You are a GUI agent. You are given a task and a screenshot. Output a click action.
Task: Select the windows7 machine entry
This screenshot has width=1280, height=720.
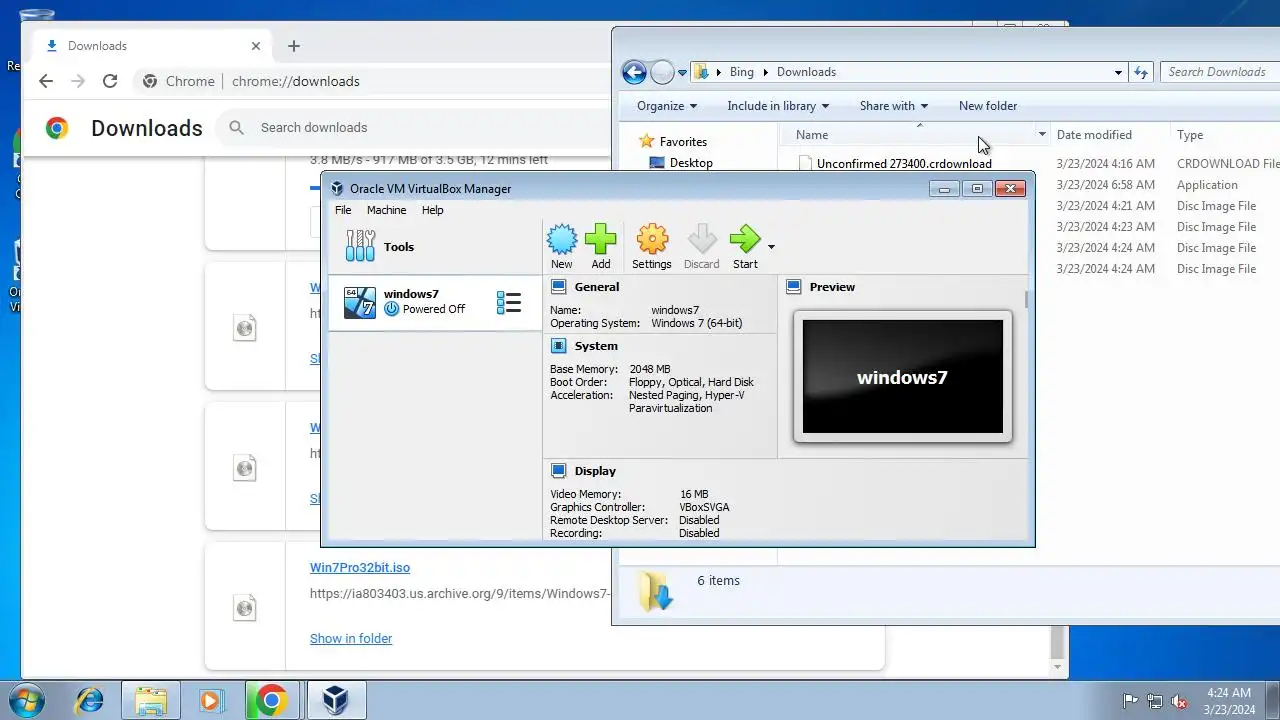(x=435, y=302)
